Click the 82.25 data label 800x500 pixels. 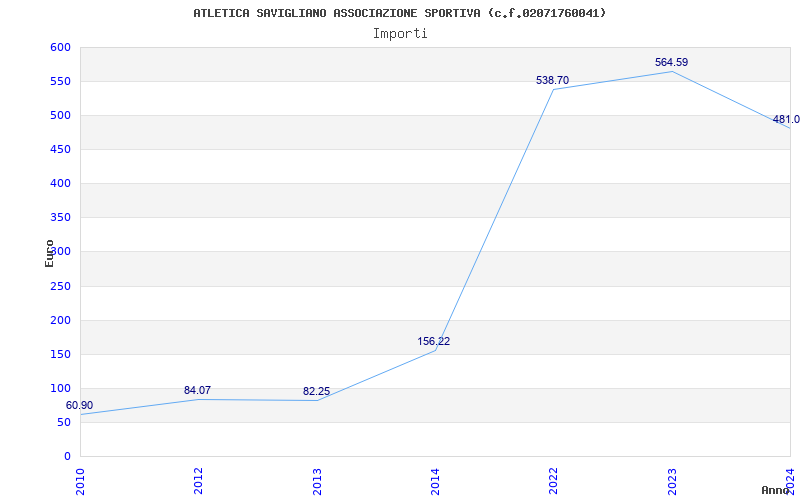[x=316, y=391]
